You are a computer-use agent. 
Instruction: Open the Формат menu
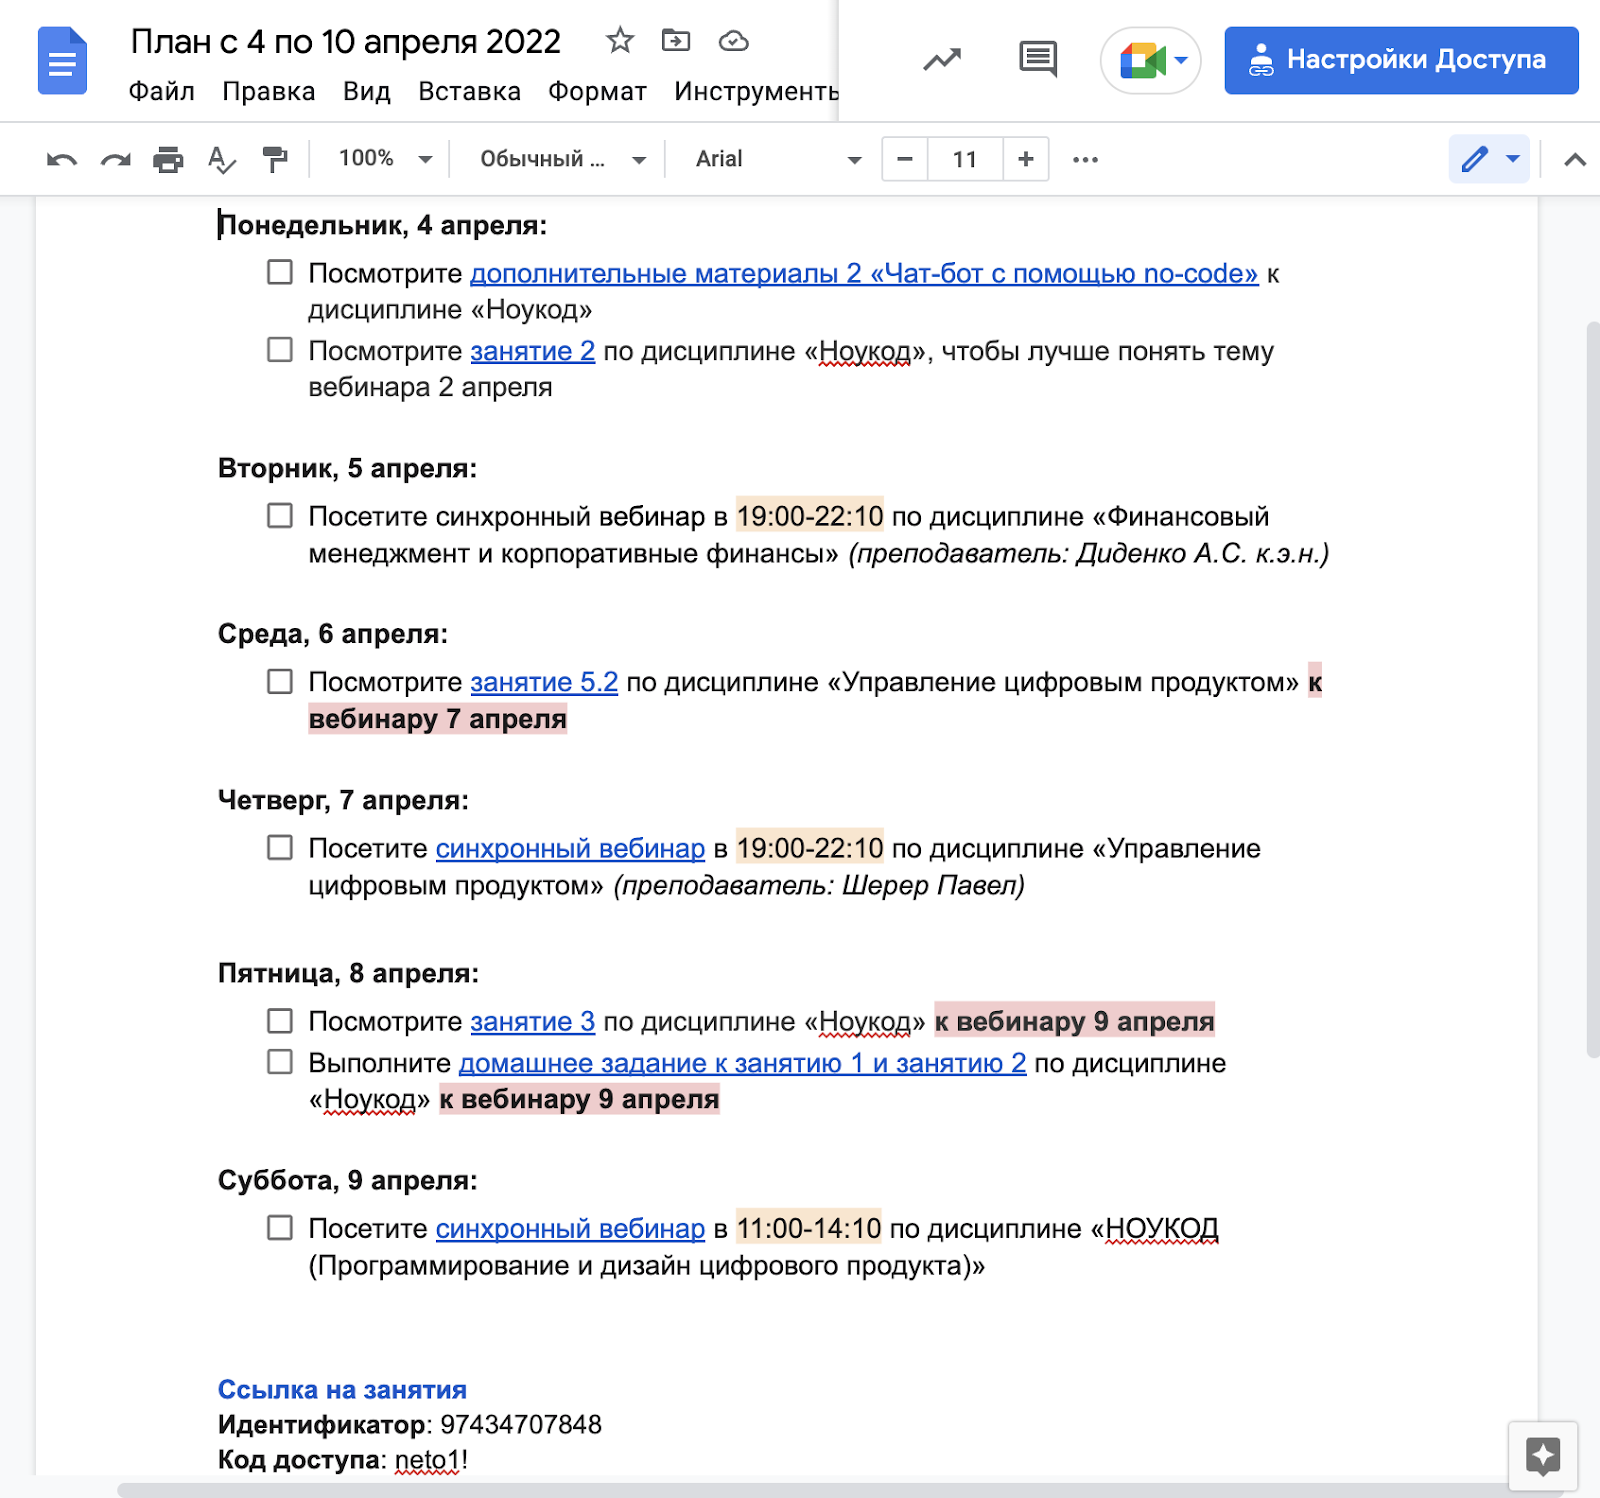pyautogui.click(x=596, y=92)
